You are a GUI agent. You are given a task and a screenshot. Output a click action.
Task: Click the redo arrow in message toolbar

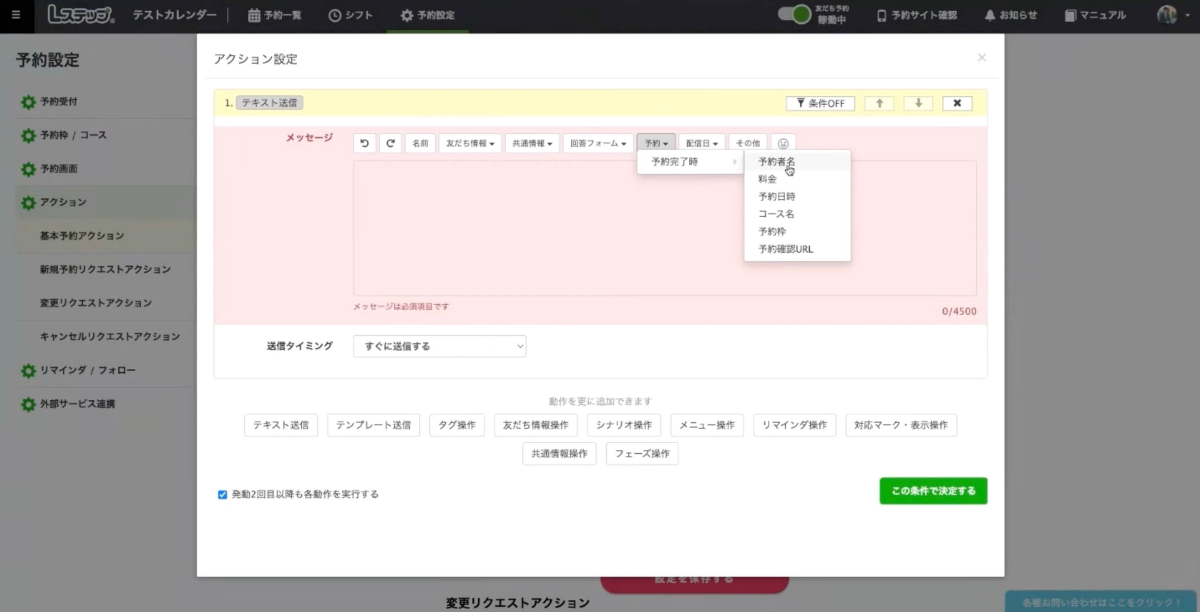(x=391, y=143)
